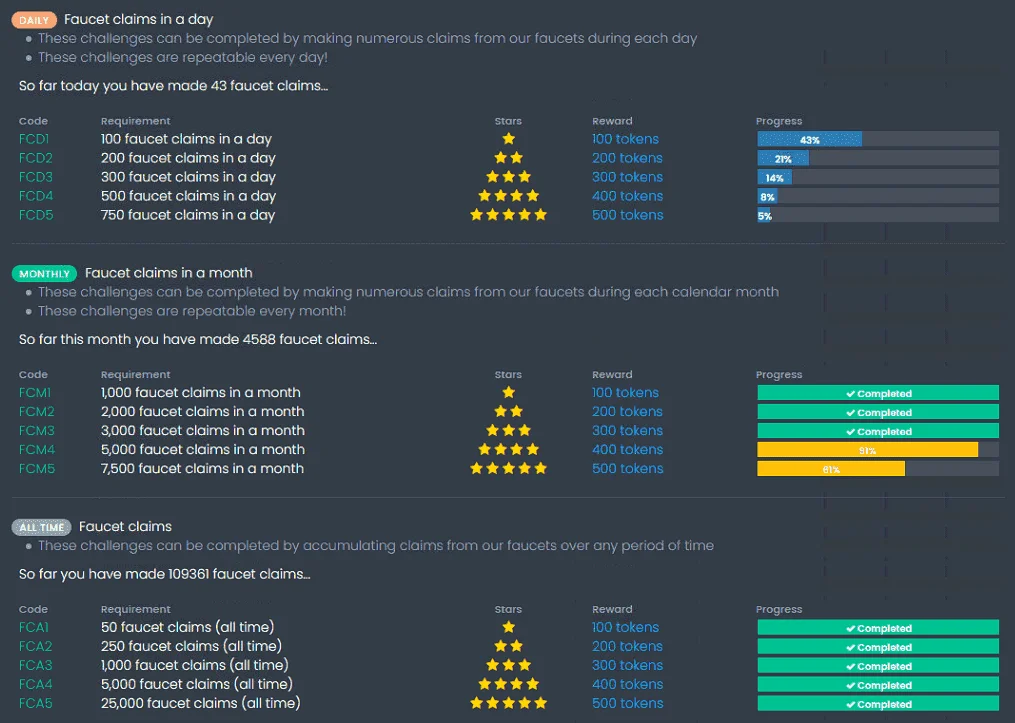Click the FCD3 code link
1015x723 pixels.
pos(36,177)
